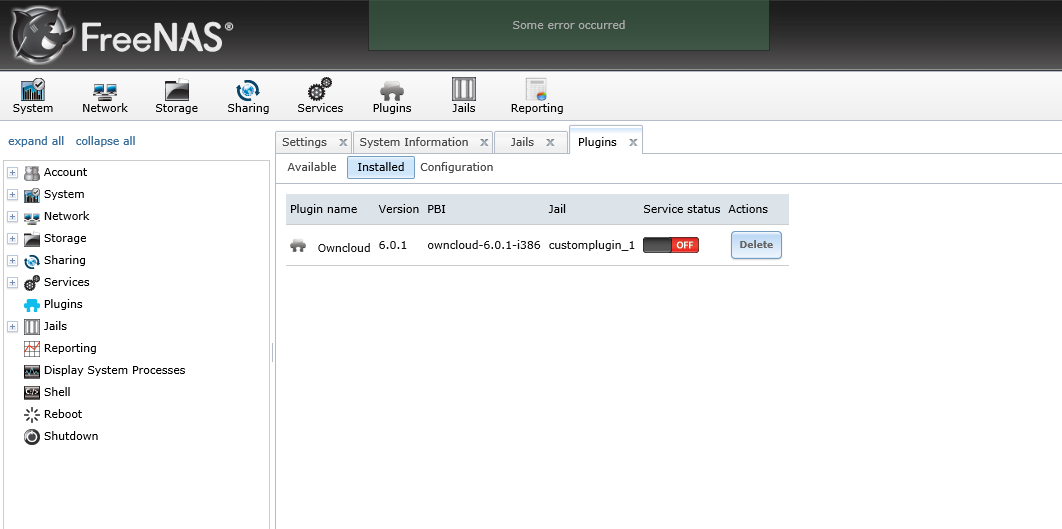Select Account icon in the tree

click(32, 173)
